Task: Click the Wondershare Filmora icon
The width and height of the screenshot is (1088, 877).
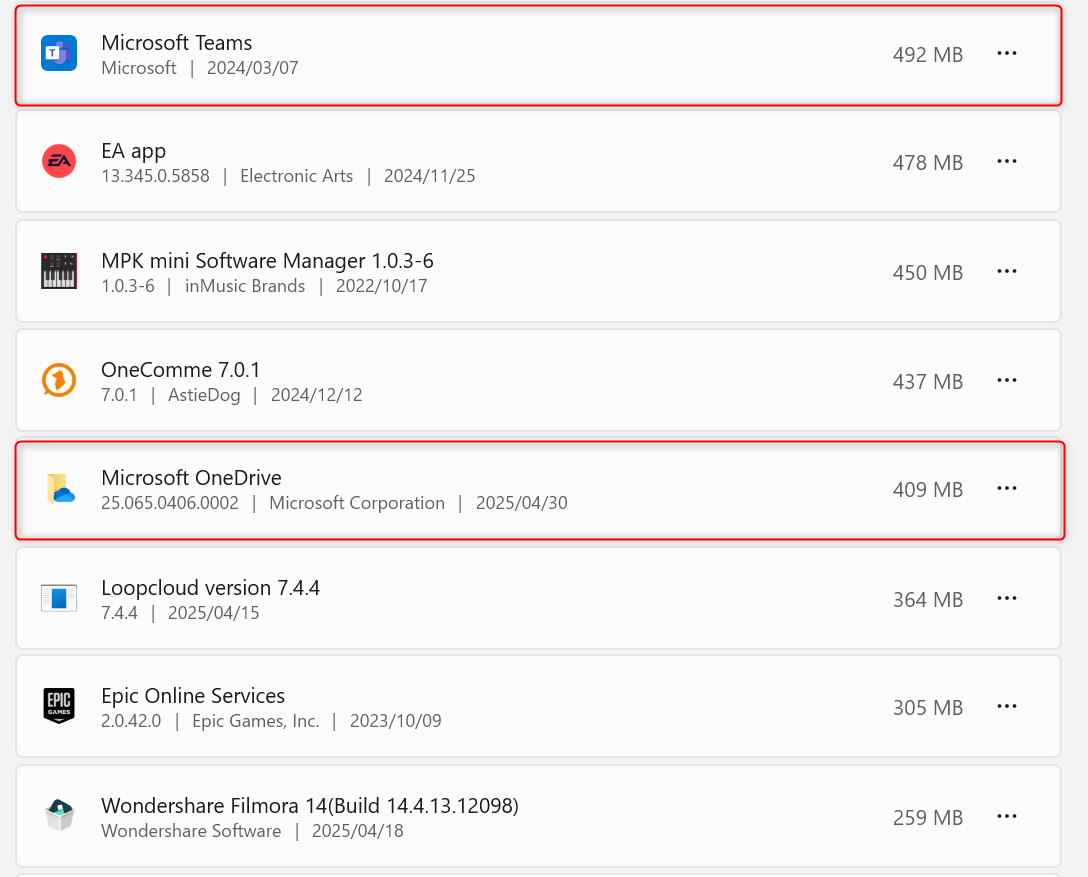Action: (x=59, y=815)
